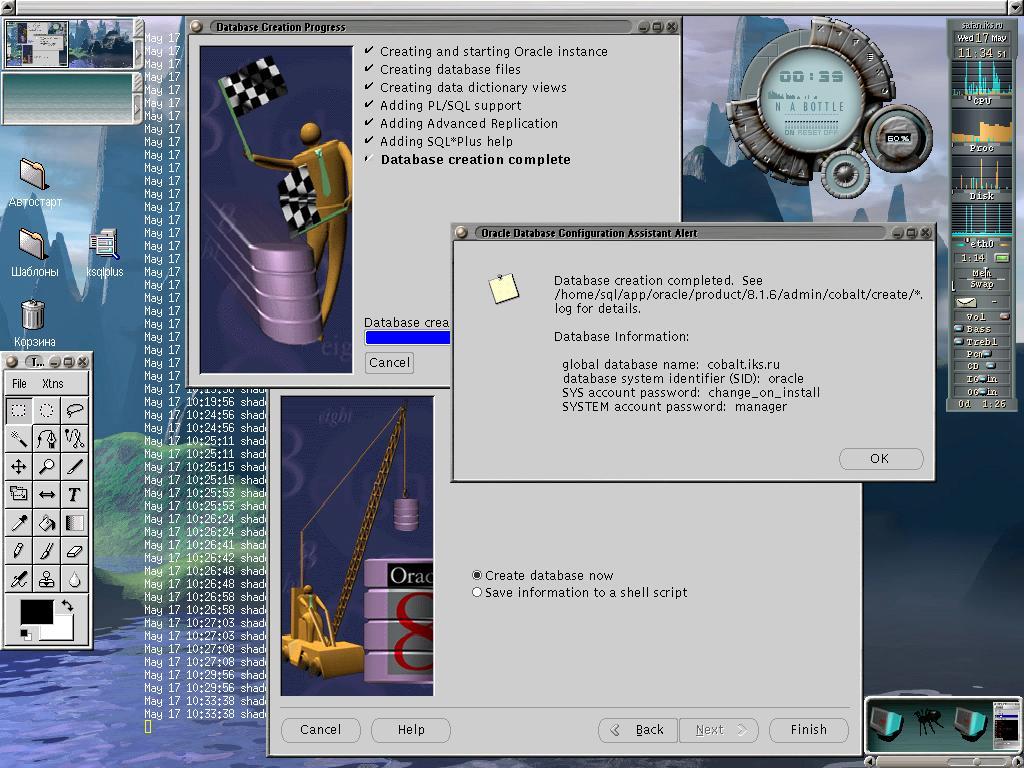Go Back in the database wizard
The width and height of the screenshot is (1024, 768).
click(x=638, y=729)
